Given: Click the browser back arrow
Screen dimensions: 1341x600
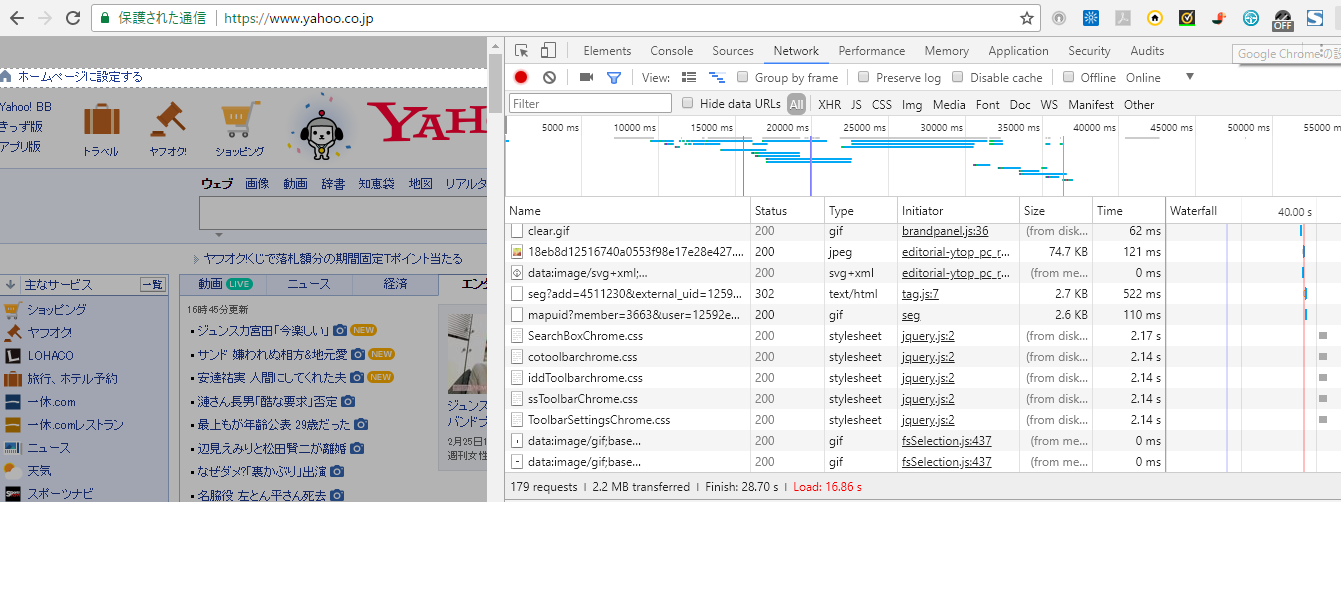Looking at the screenshot, I should (17, 18).
